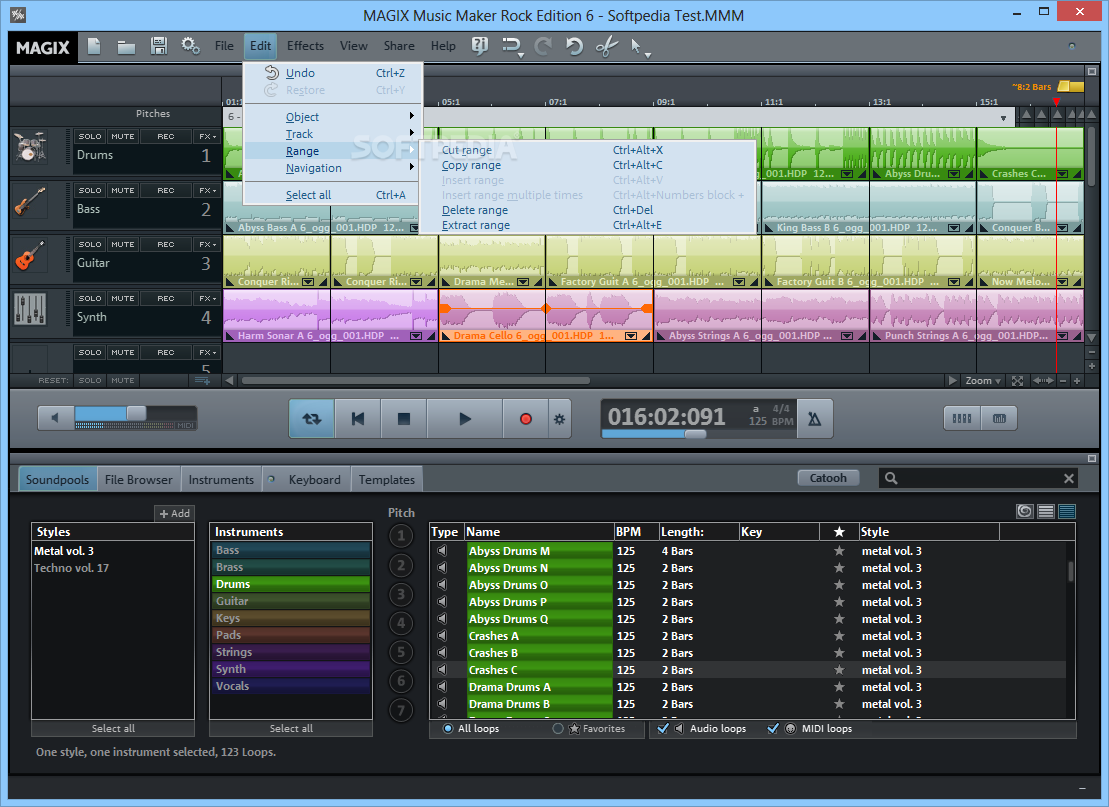The width and height of the screenshot is (1109, 807).
Task: Select the Favorites radio button
Action: point(558,728)
